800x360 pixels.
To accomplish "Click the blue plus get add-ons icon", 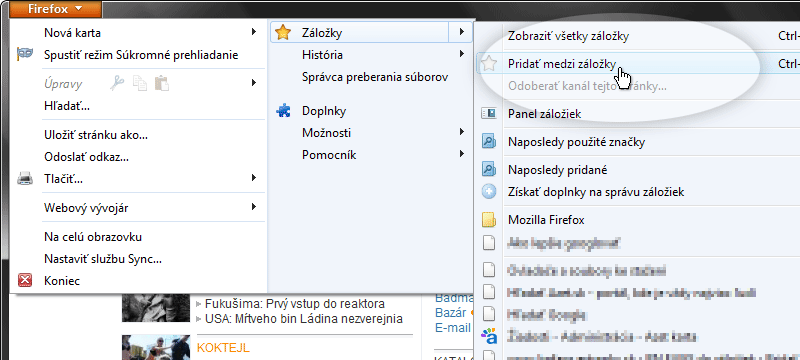I will point(489,192).
